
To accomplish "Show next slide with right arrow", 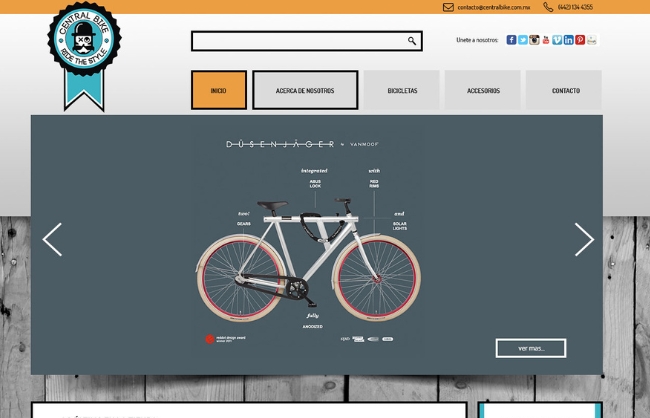I will coord(584,239).
